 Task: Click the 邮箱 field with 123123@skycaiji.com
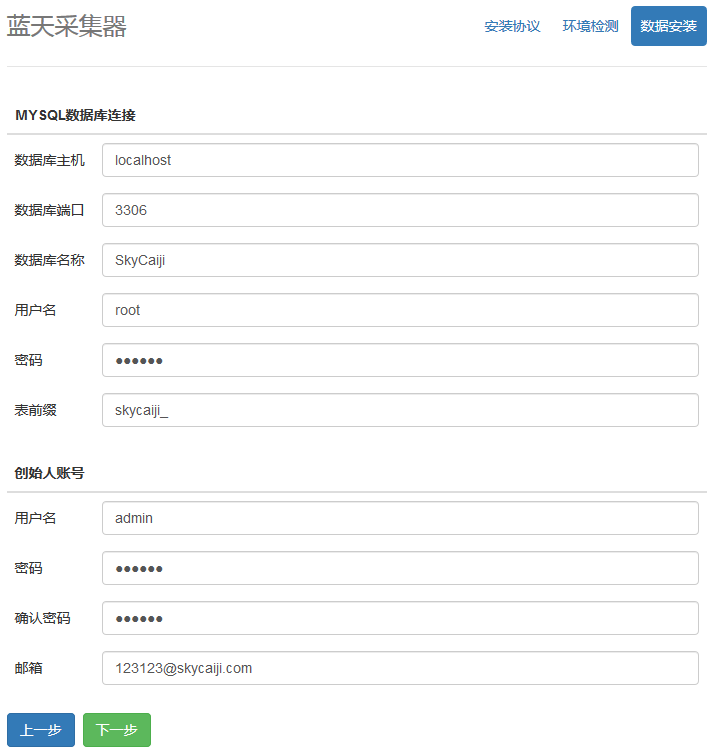click(400, 668)
